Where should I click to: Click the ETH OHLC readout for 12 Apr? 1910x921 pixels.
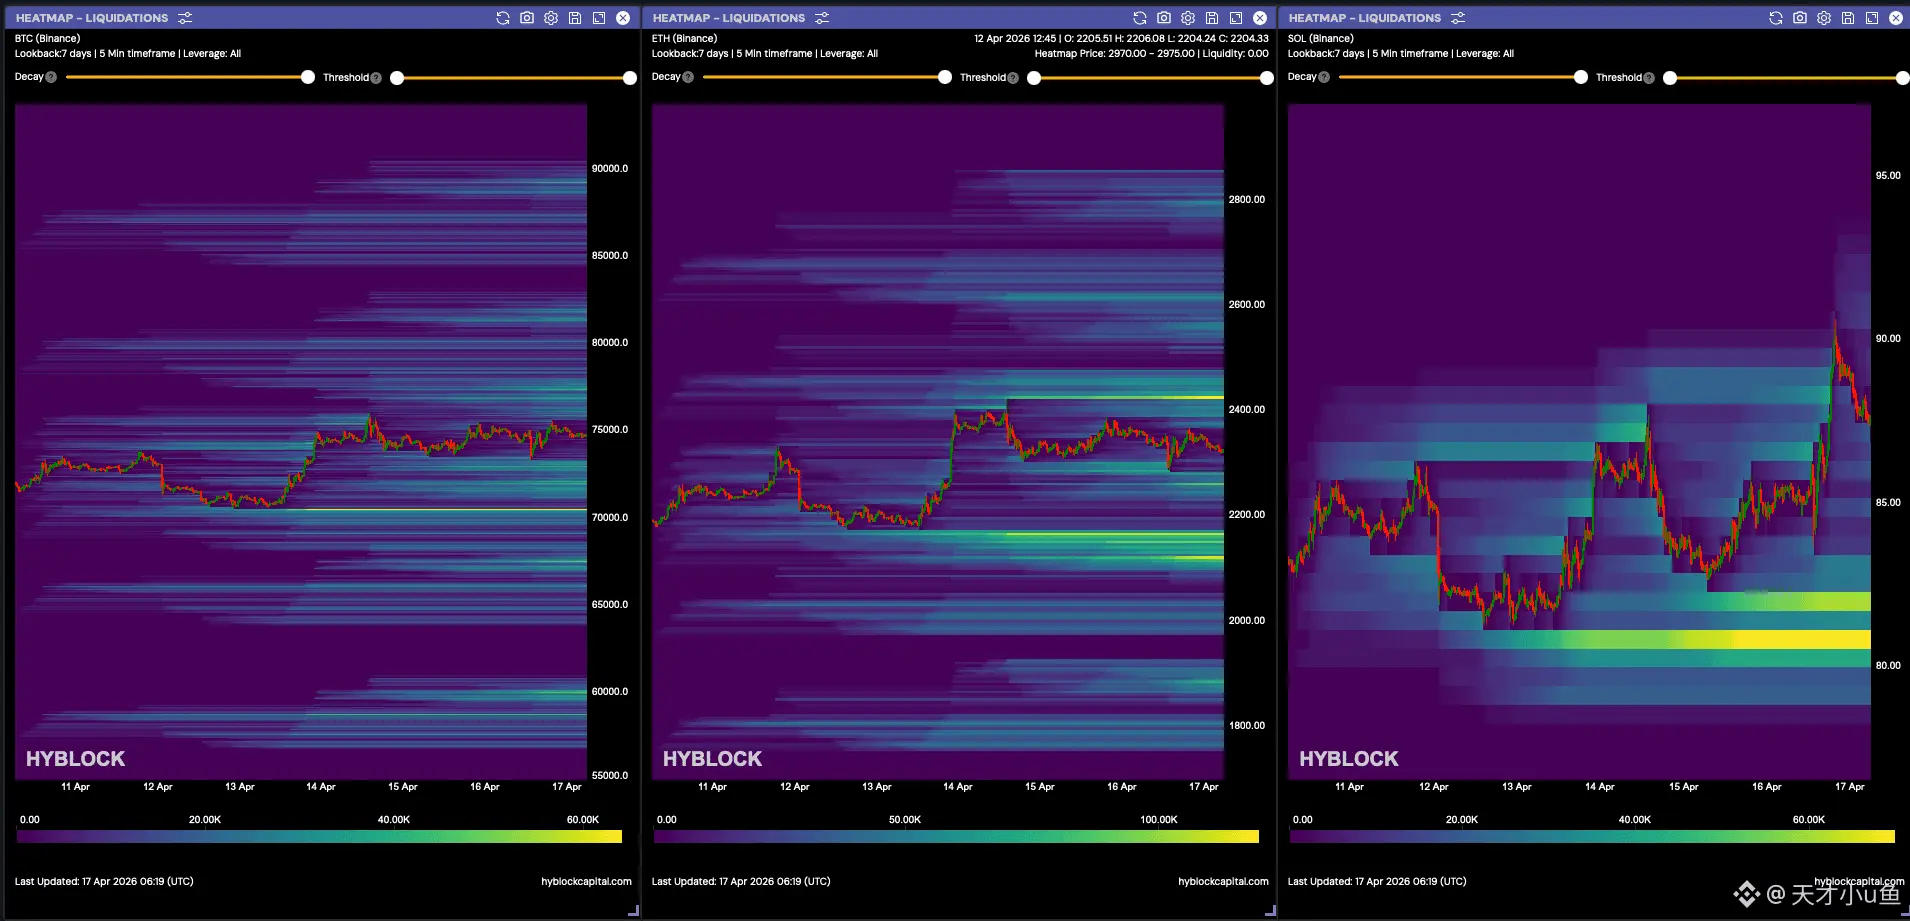(x=1121, y=38)
